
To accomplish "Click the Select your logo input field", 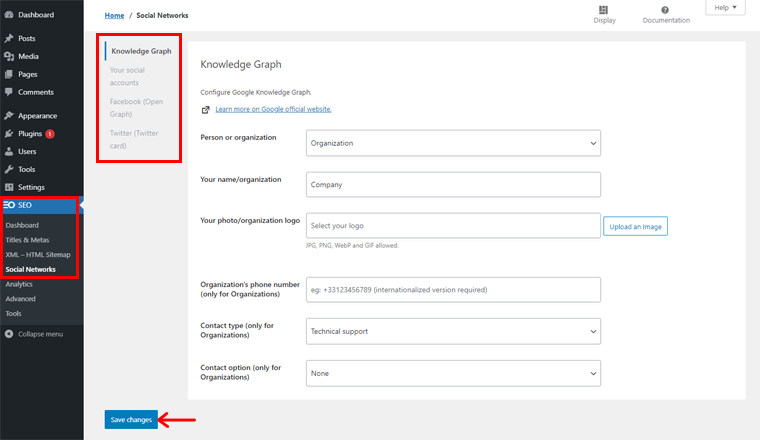I will [453, 226].
